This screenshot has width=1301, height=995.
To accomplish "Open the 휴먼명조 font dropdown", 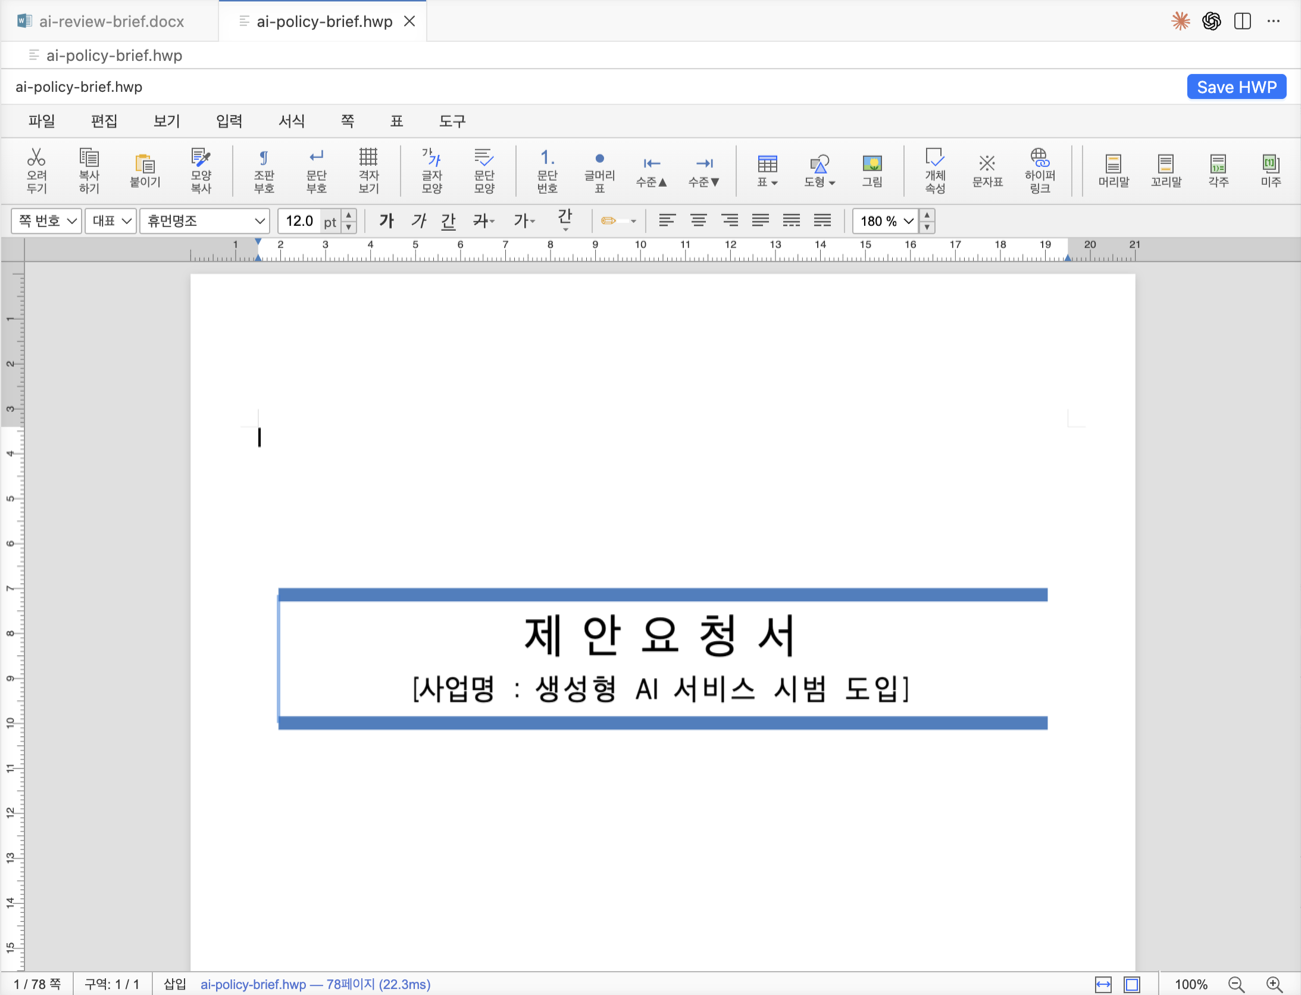I will (x=205, y=221).
